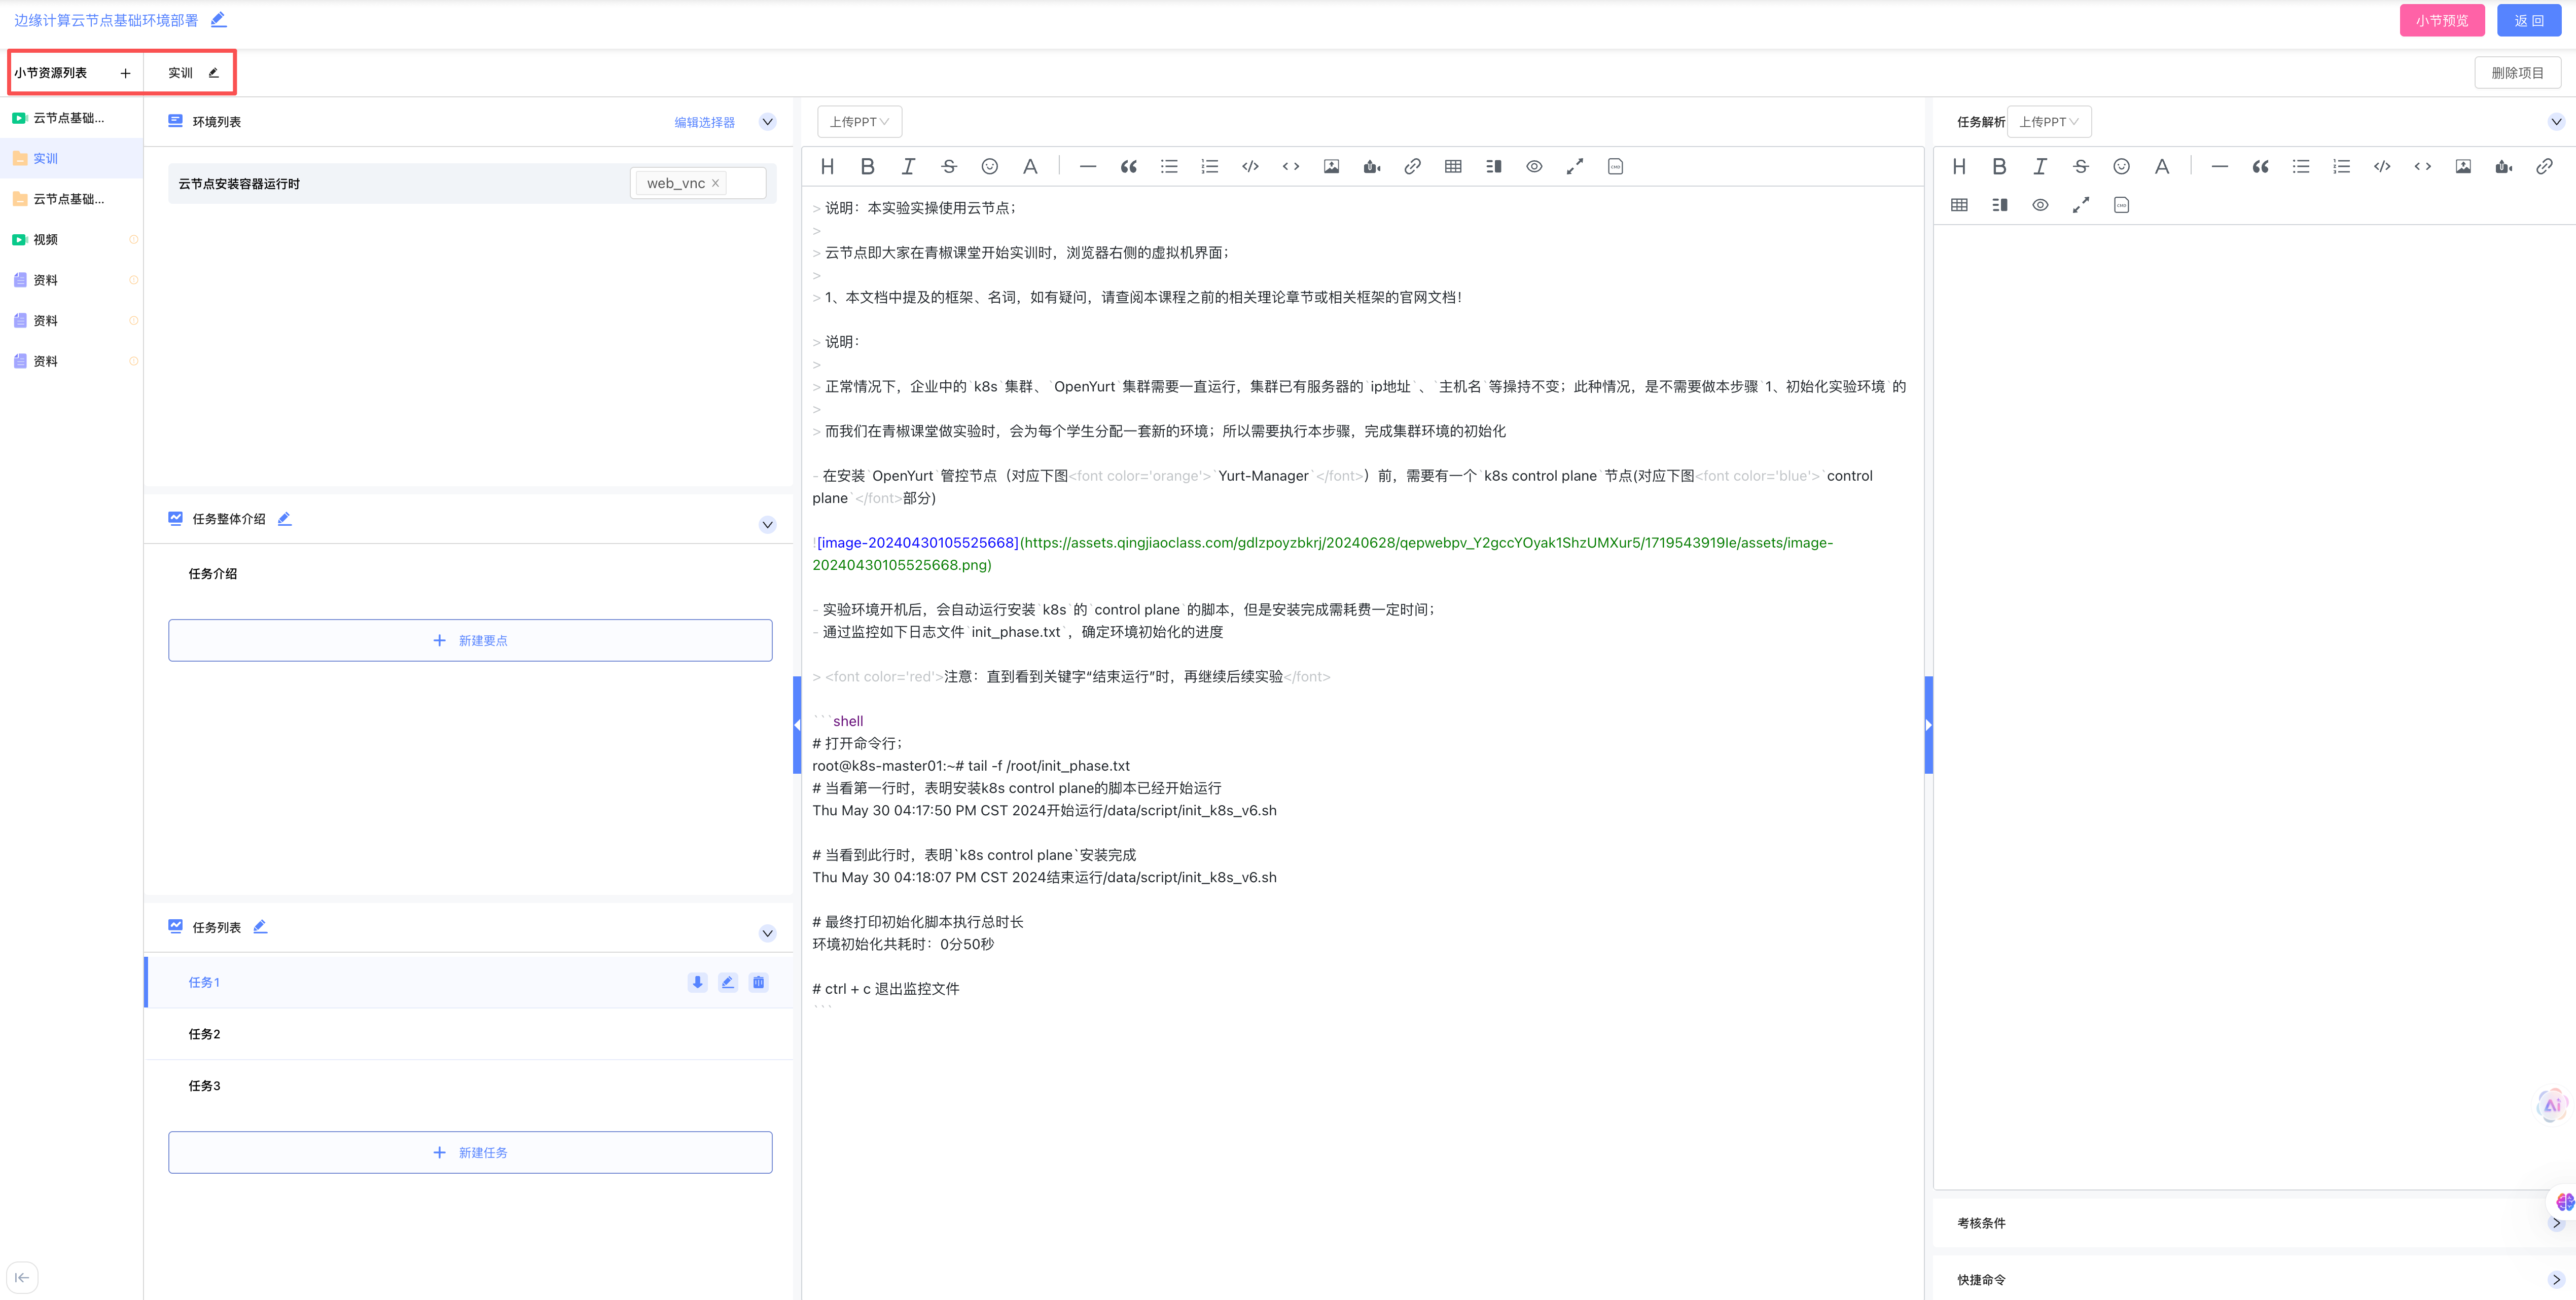The image size is (2576, 1300).
Task: Toggle fullscreen editing mode
Action: pos(1574,166)
